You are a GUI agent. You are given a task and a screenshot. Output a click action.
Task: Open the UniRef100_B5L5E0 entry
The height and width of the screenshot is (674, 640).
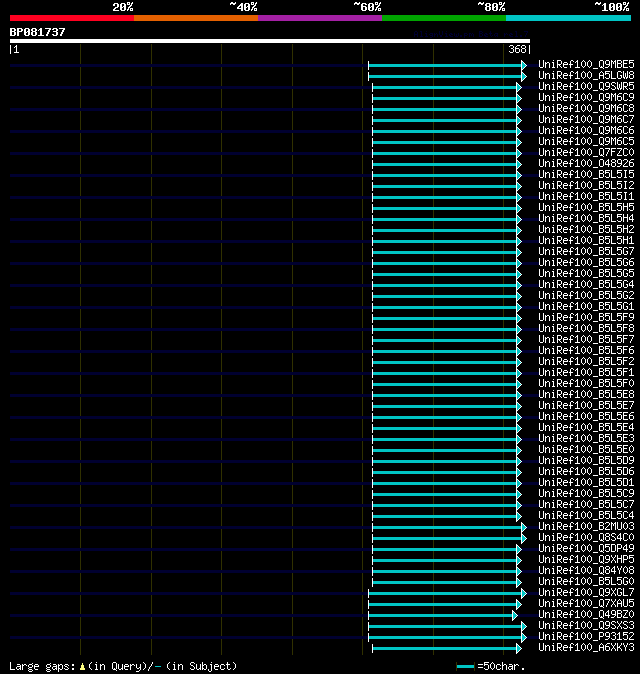[x=586, y=450]
